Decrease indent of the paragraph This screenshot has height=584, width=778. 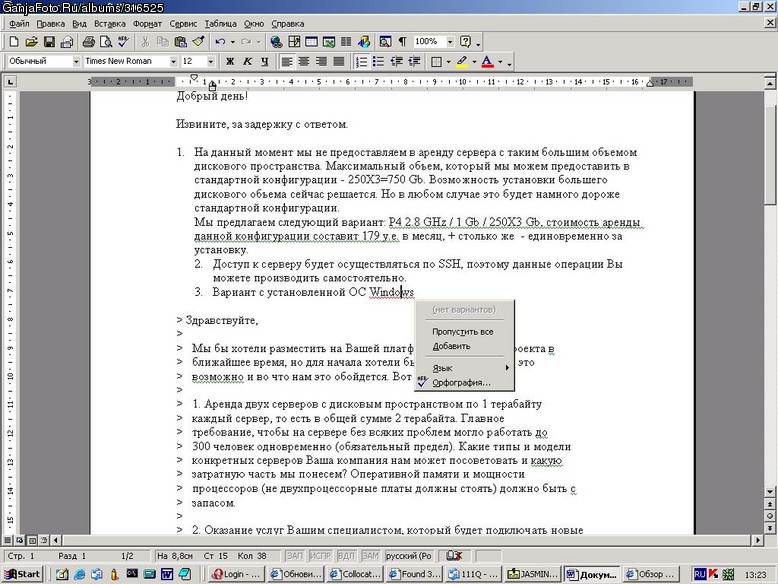tap(396, 62)
